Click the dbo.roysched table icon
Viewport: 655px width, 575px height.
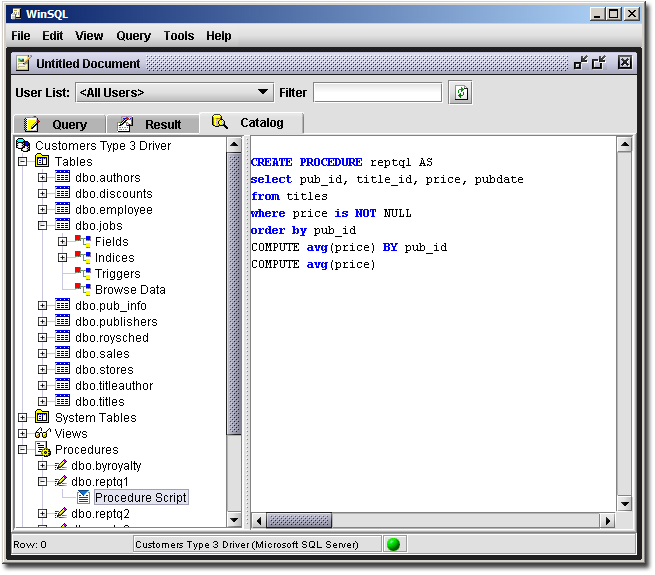(x=62, y=337)
